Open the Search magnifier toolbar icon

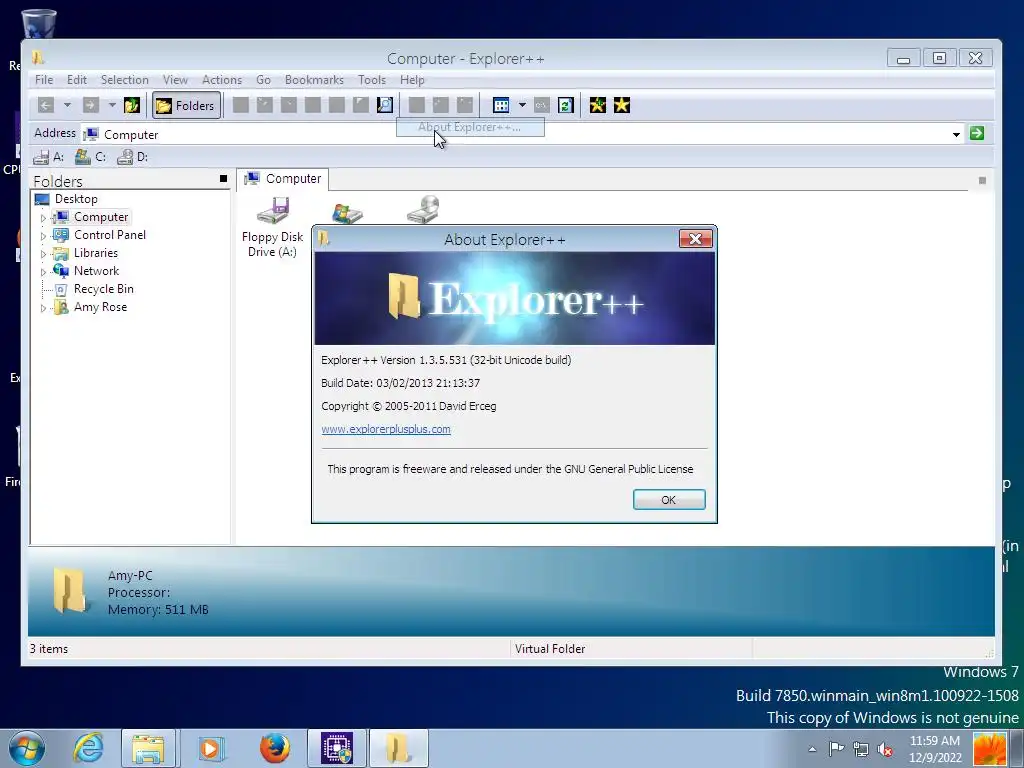point(385,105)
